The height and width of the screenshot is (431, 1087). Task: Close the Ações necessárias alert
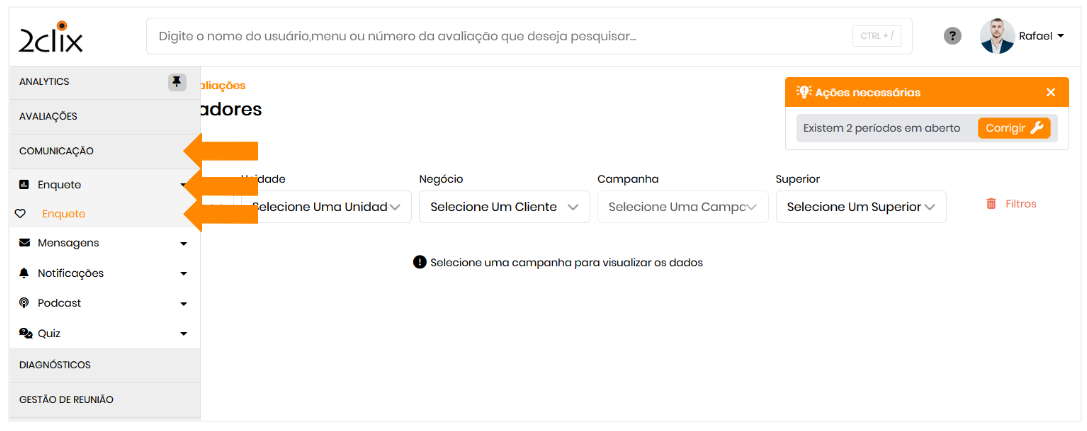[x=1051, y=92]
